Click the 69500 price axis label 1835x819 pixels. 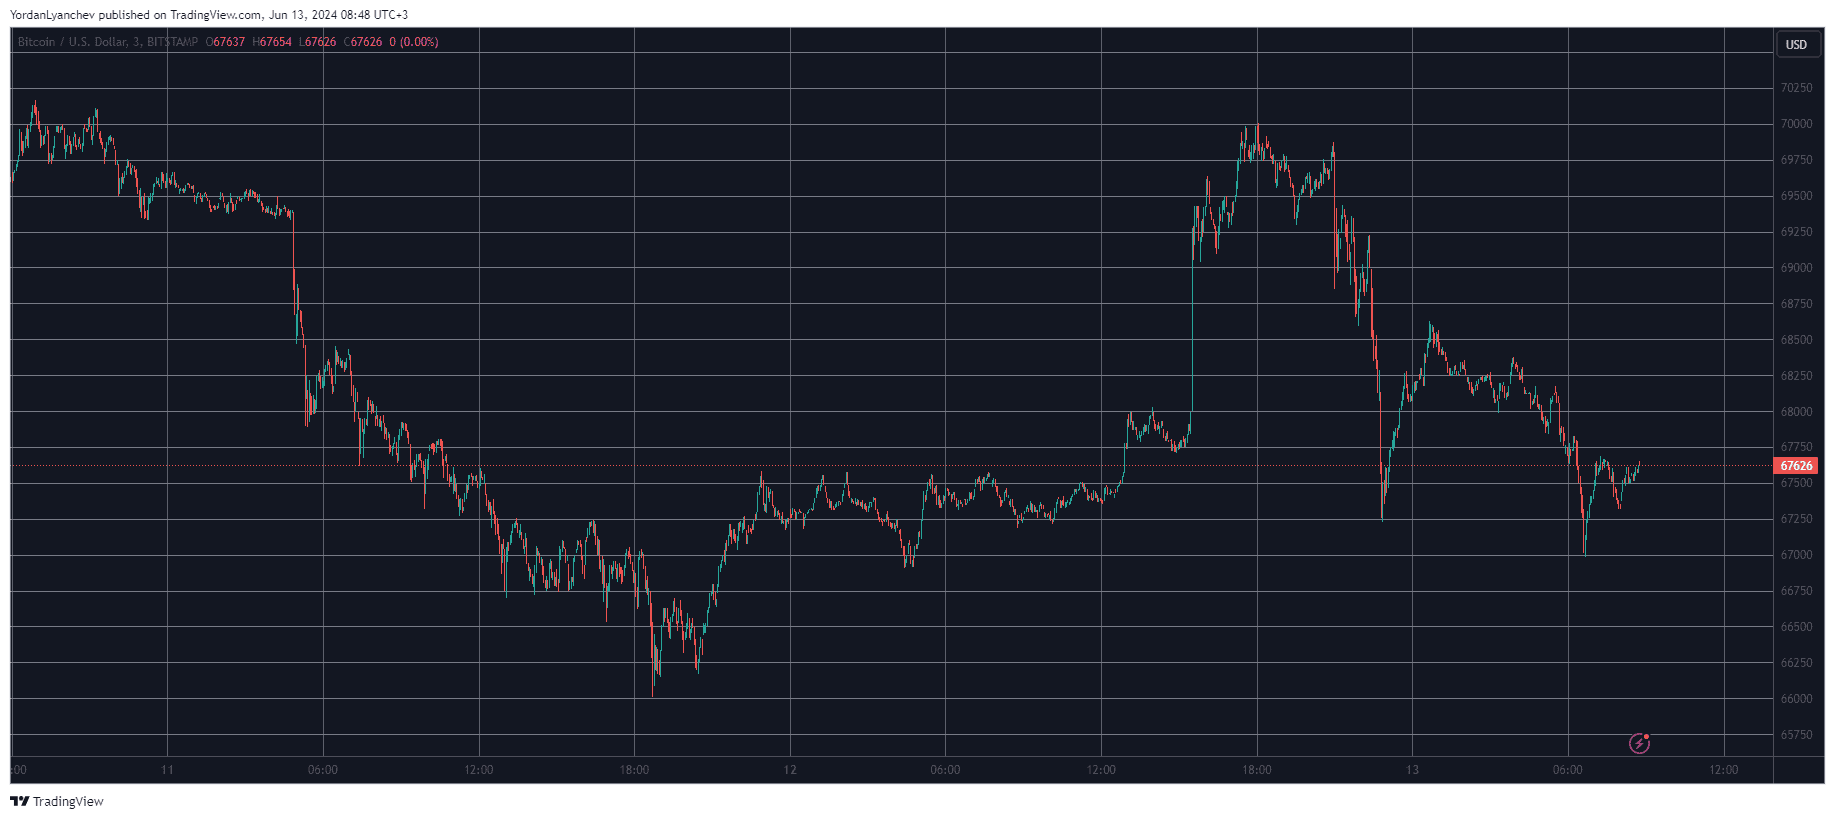coord(1796,196)
